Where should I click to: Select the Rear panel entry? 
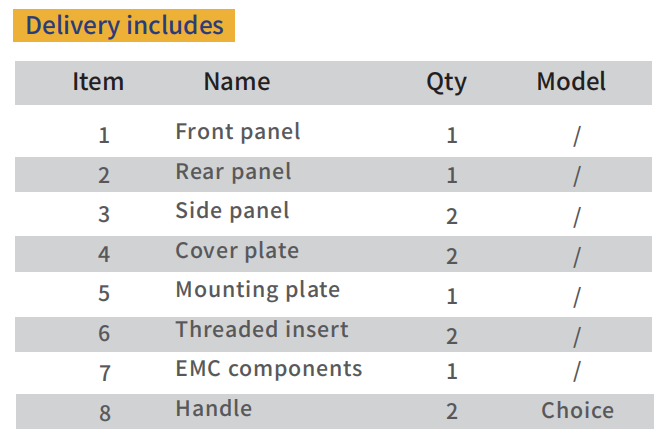[x=233, y=172]
